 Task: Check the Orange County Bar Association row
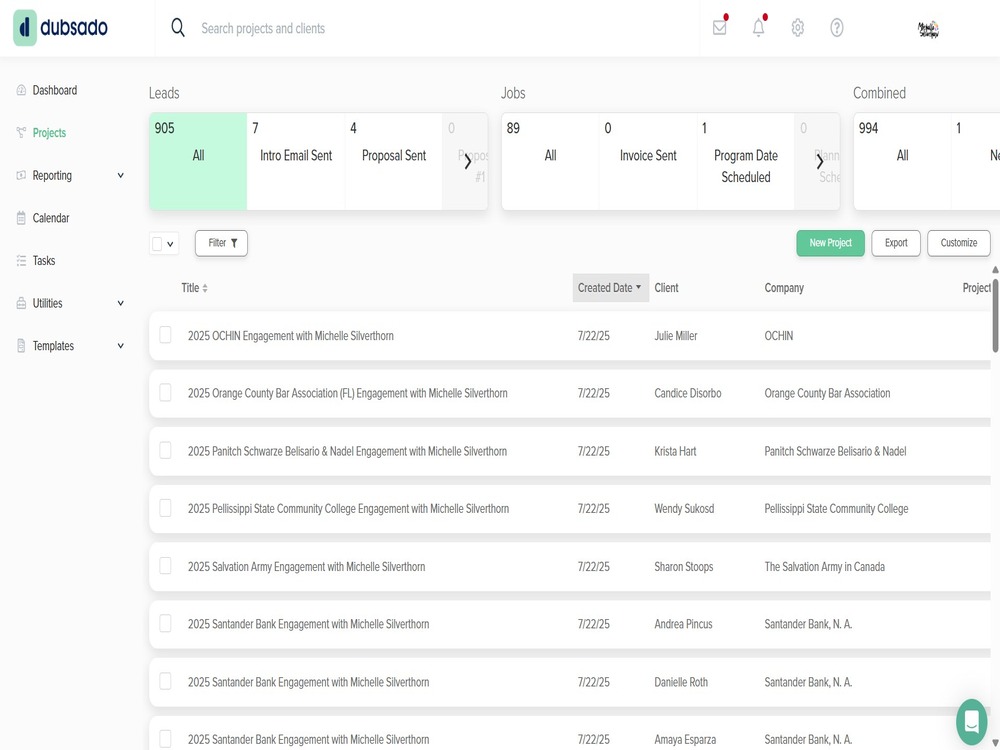pyautogui.click(x=165, y=392)
